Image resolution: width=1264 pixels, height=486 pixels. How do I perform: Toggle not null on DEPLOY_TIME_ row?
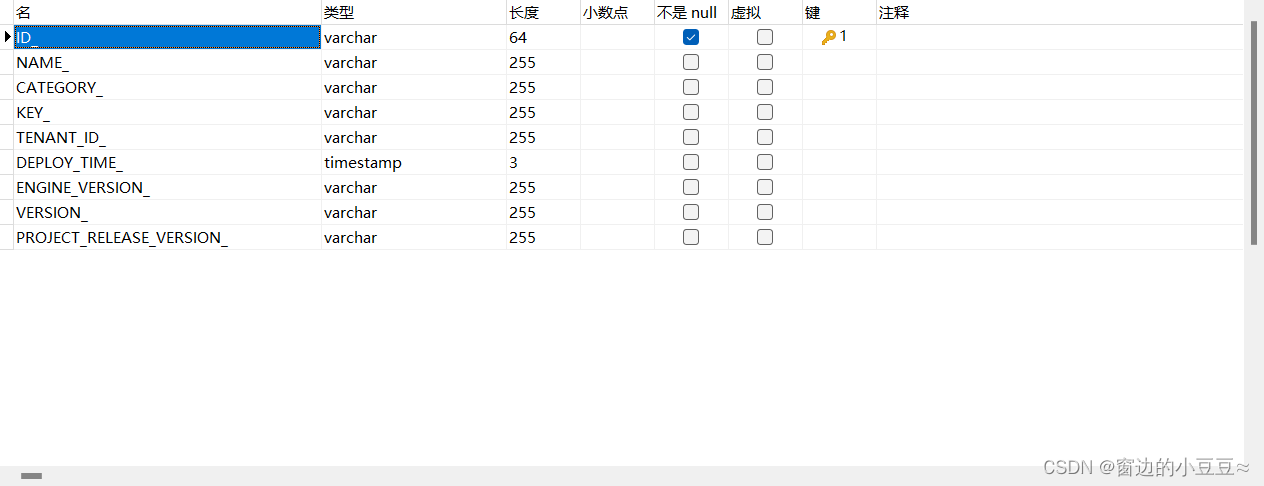point(691,162)
